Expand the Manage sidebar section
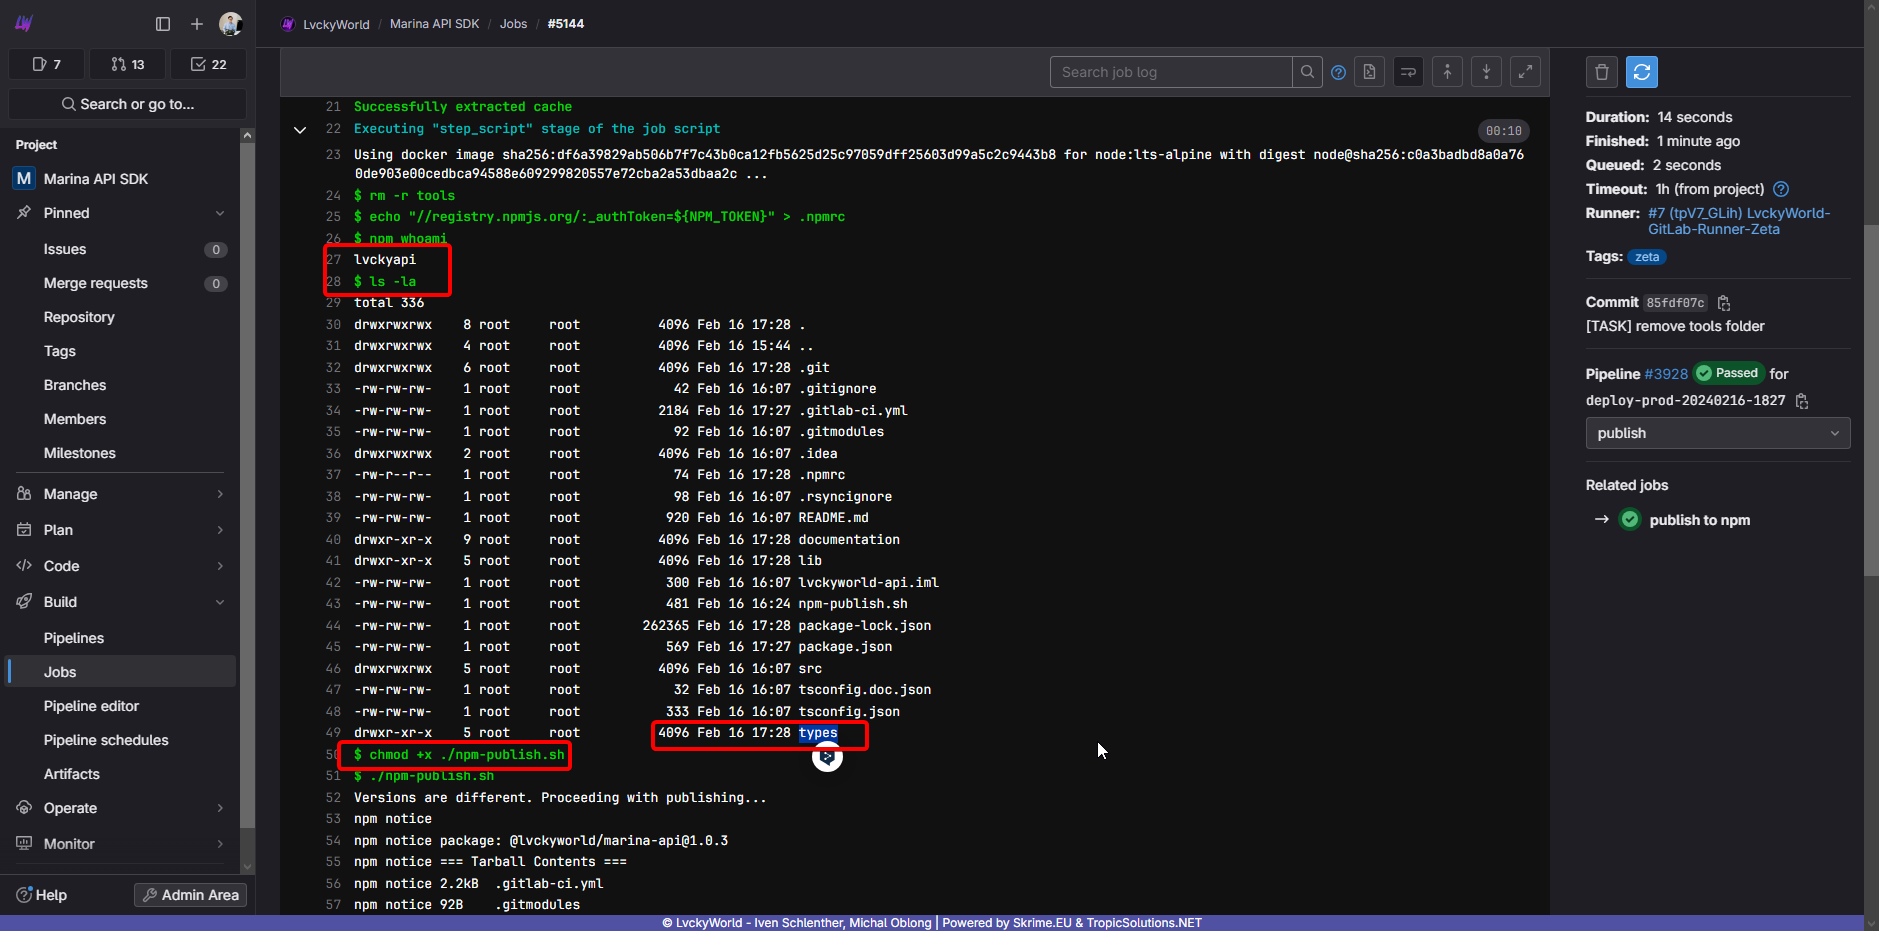Image resolution: width=1879 pixels, height=931 pixels. pos(120,494)
